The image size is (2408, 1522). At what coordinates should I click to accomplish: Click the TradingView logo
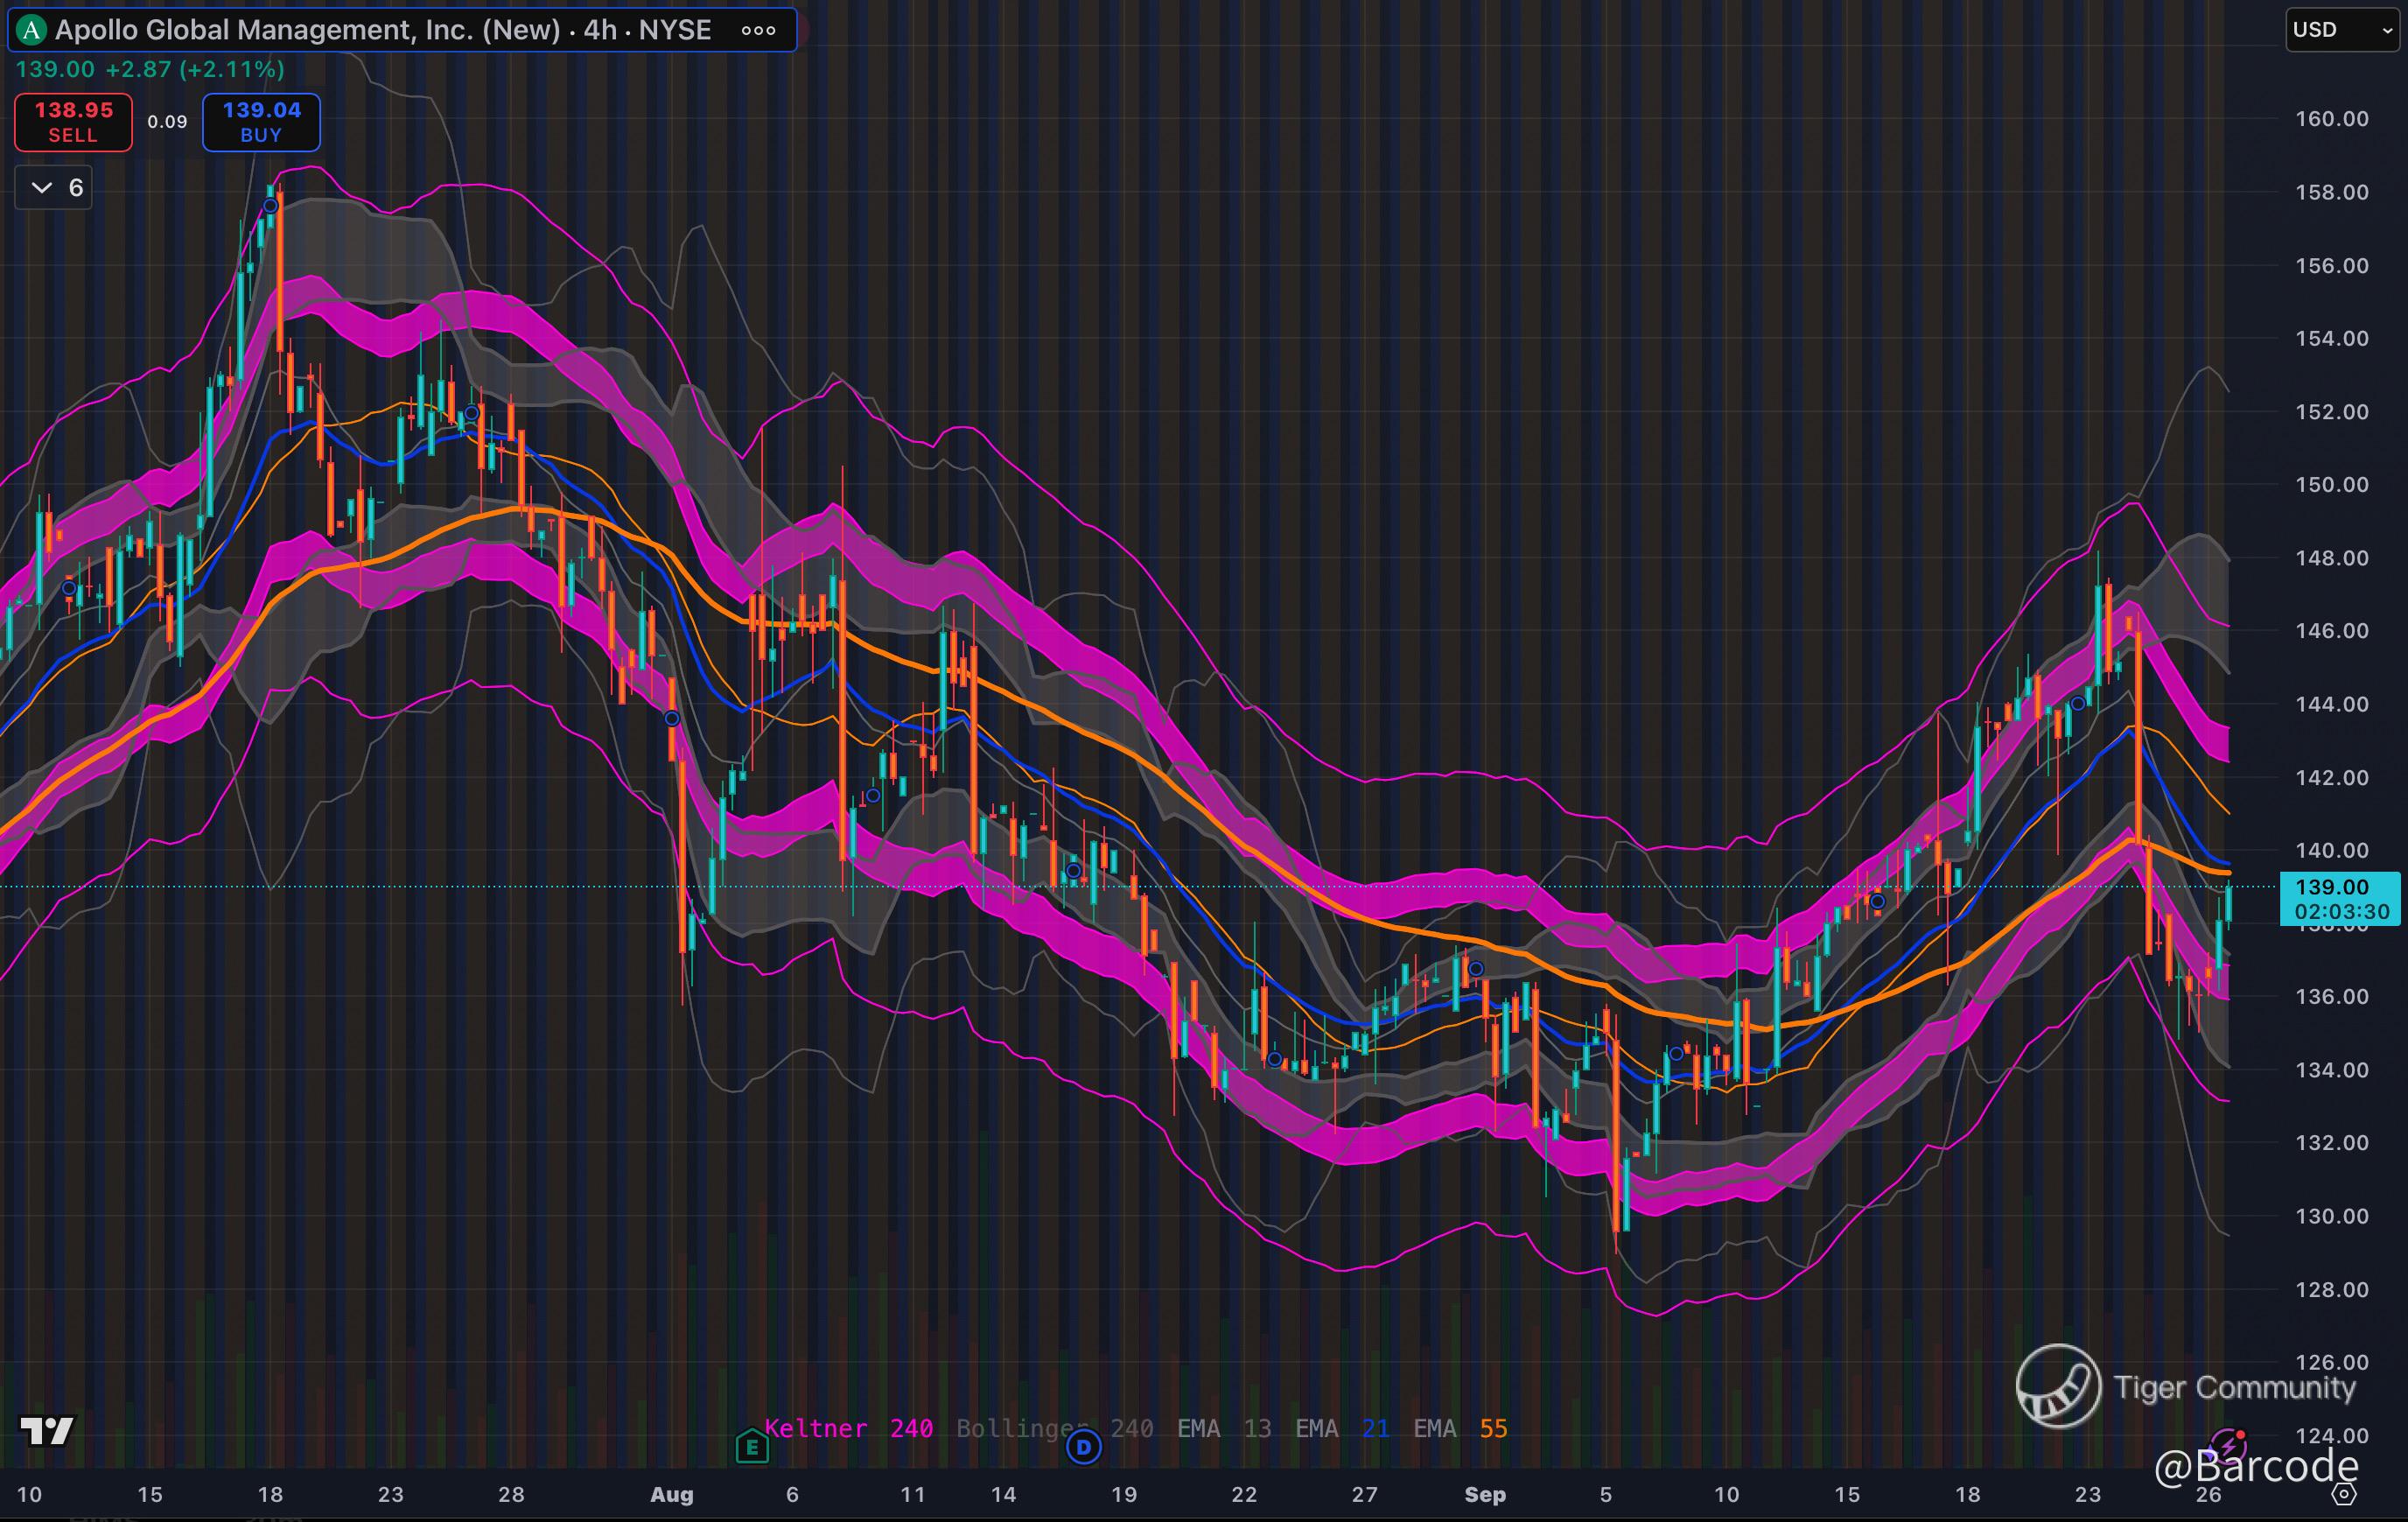coord(46,1431)
